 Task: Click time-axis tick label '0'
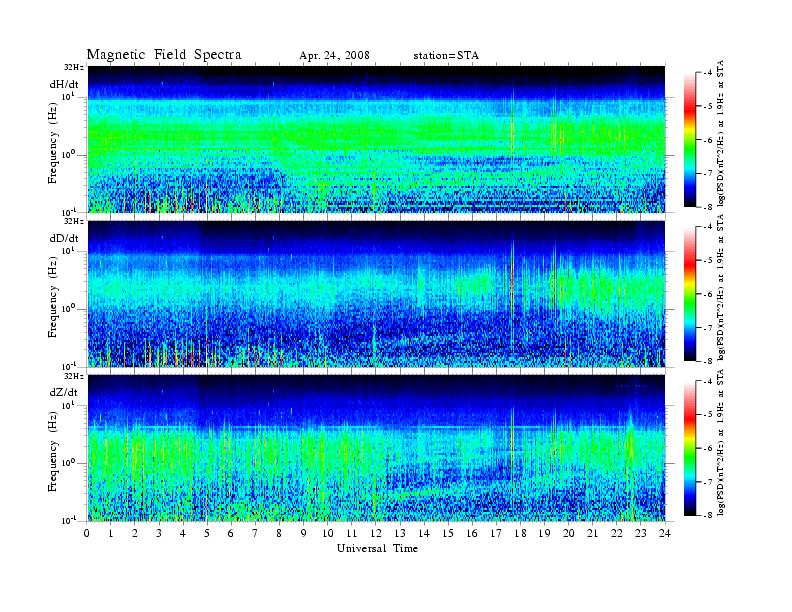[x=87, y=533]
